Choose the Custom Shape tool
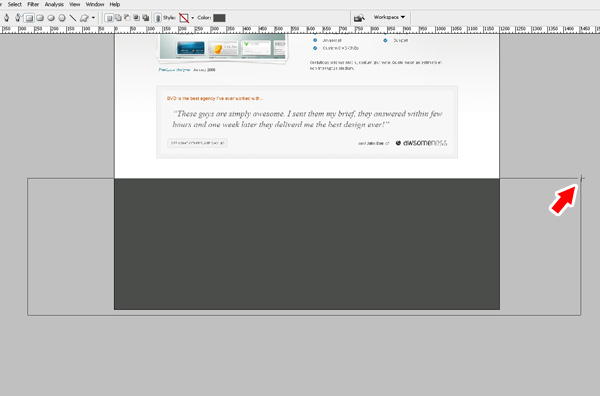 pos(84,18)
